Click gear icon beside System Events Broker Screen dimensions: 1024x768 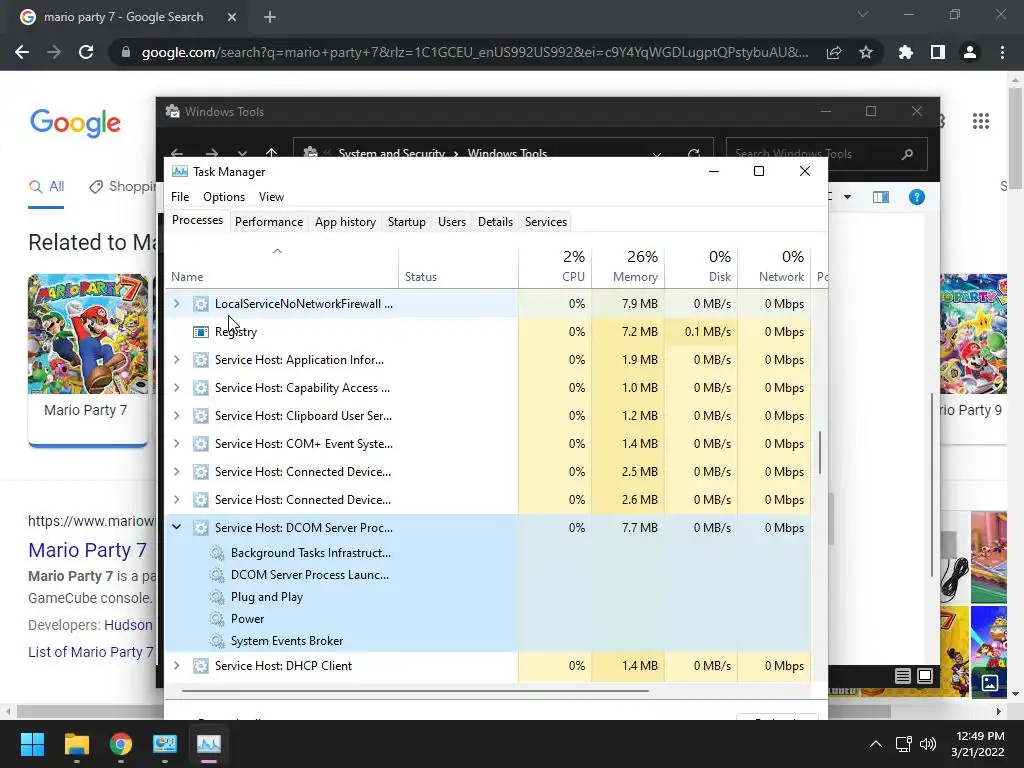[216, 641]
